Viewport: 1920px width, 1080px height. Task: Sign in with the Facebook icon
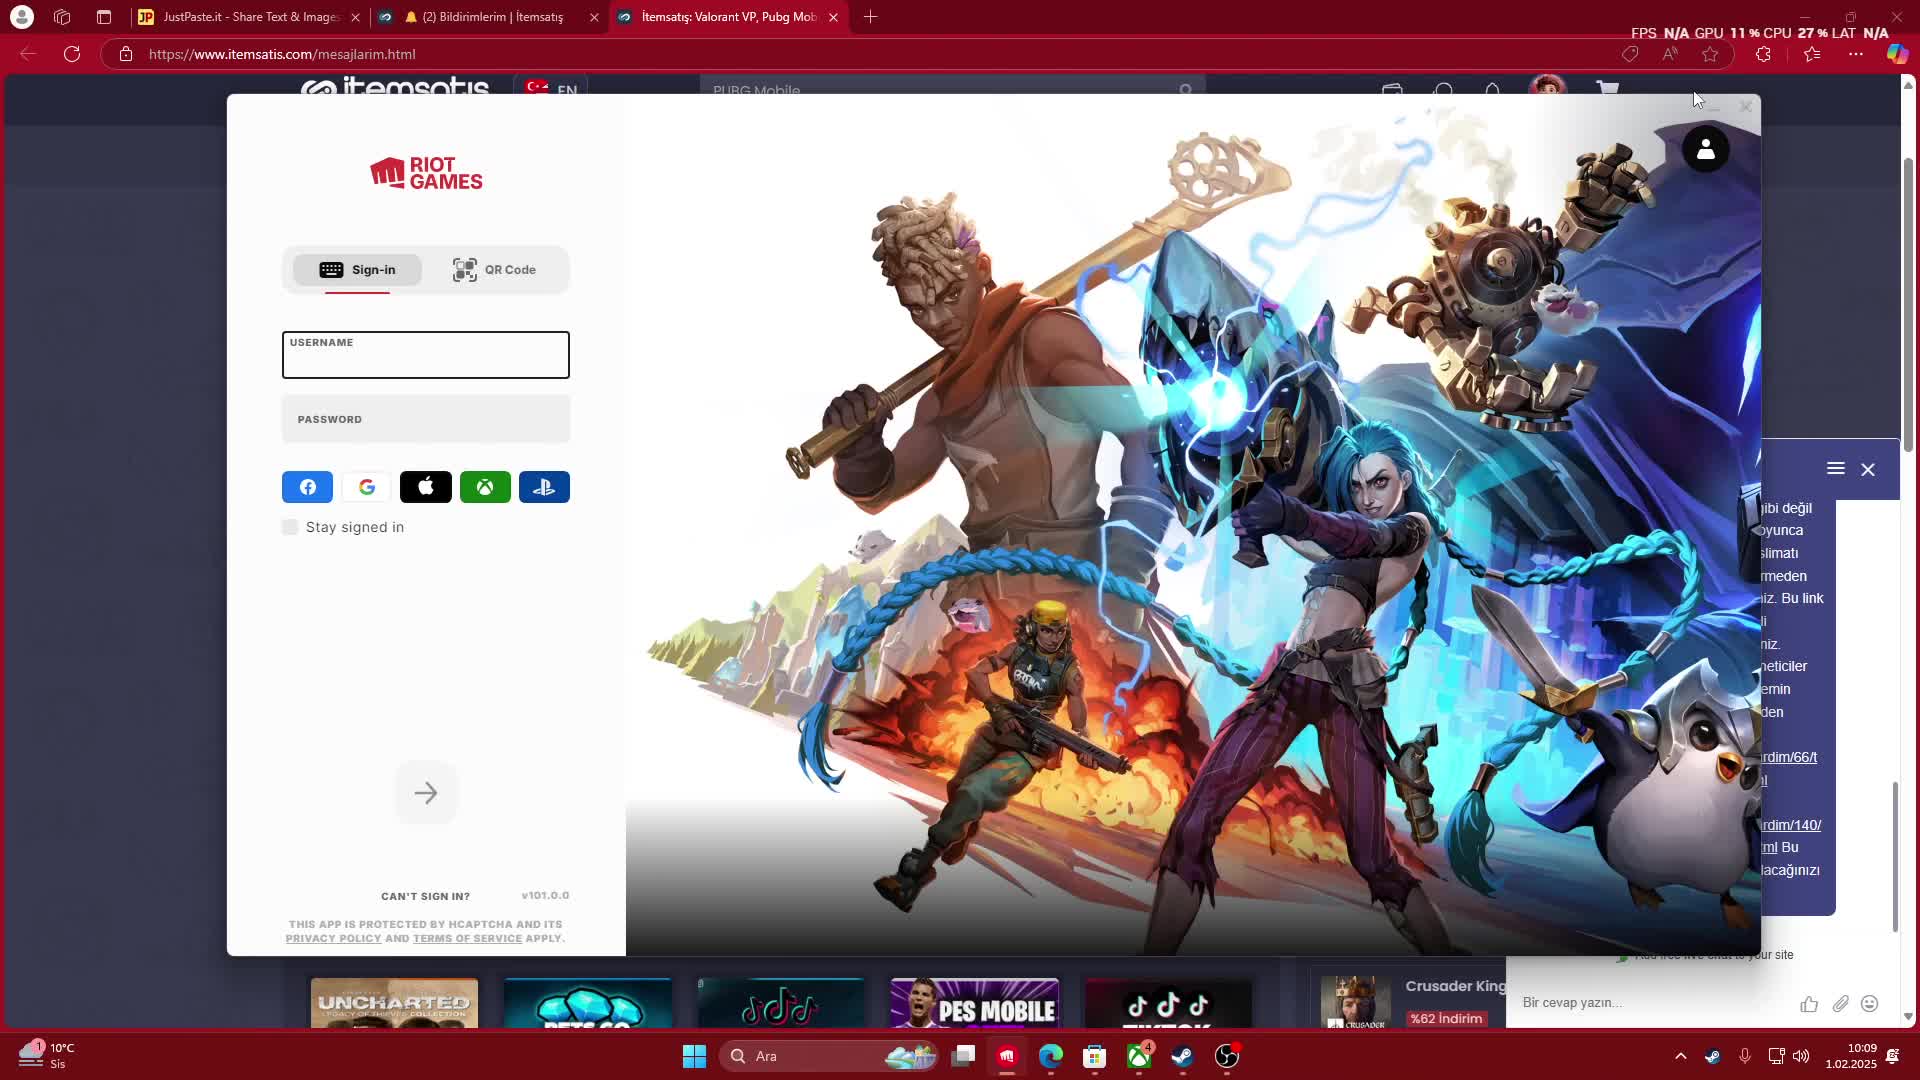click(307, 487)
